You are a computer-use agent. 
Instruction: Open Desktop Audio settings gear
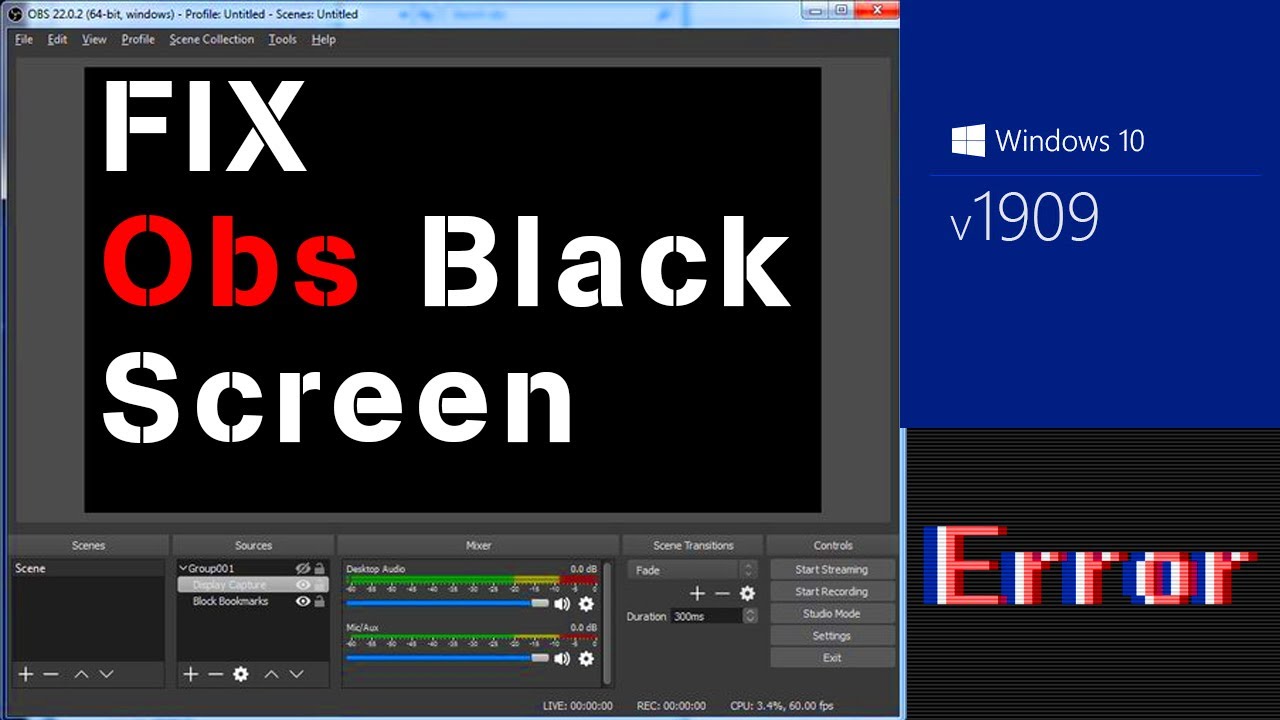pos(586,603)
